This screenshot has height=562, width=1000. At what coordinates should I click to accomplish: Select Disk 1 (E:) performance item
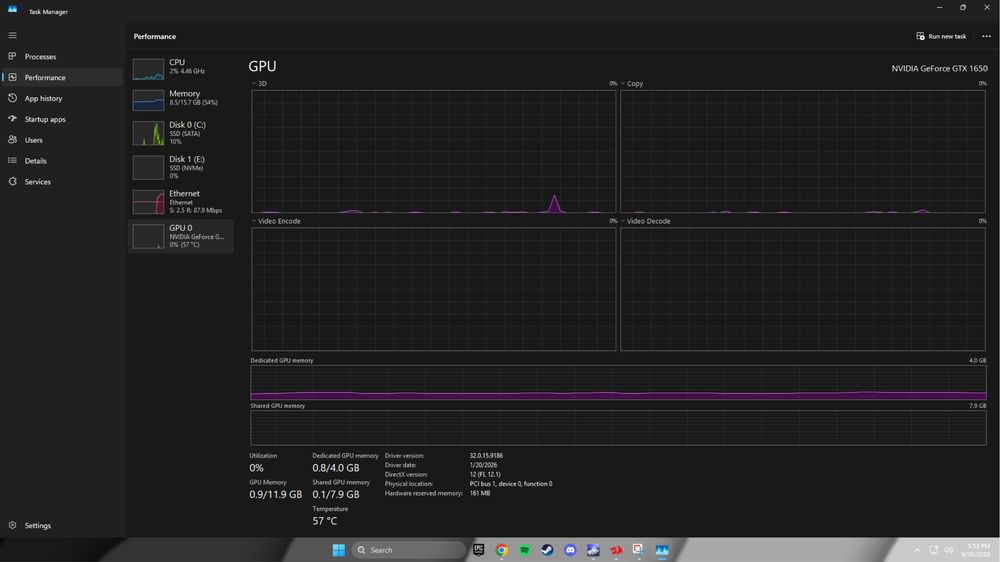181,167
